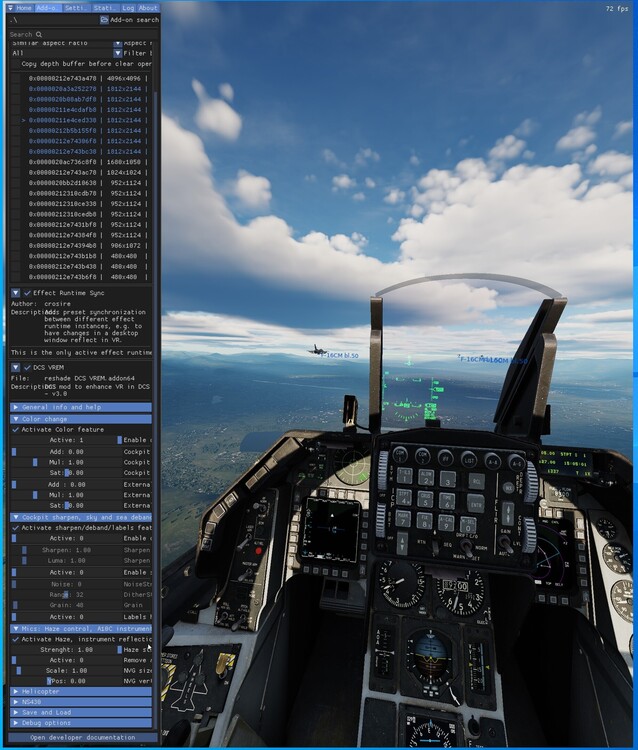Select buffer row 0x00000211e4ced338
The height and width of the screenshot is (750, 638).
(86, 120)
